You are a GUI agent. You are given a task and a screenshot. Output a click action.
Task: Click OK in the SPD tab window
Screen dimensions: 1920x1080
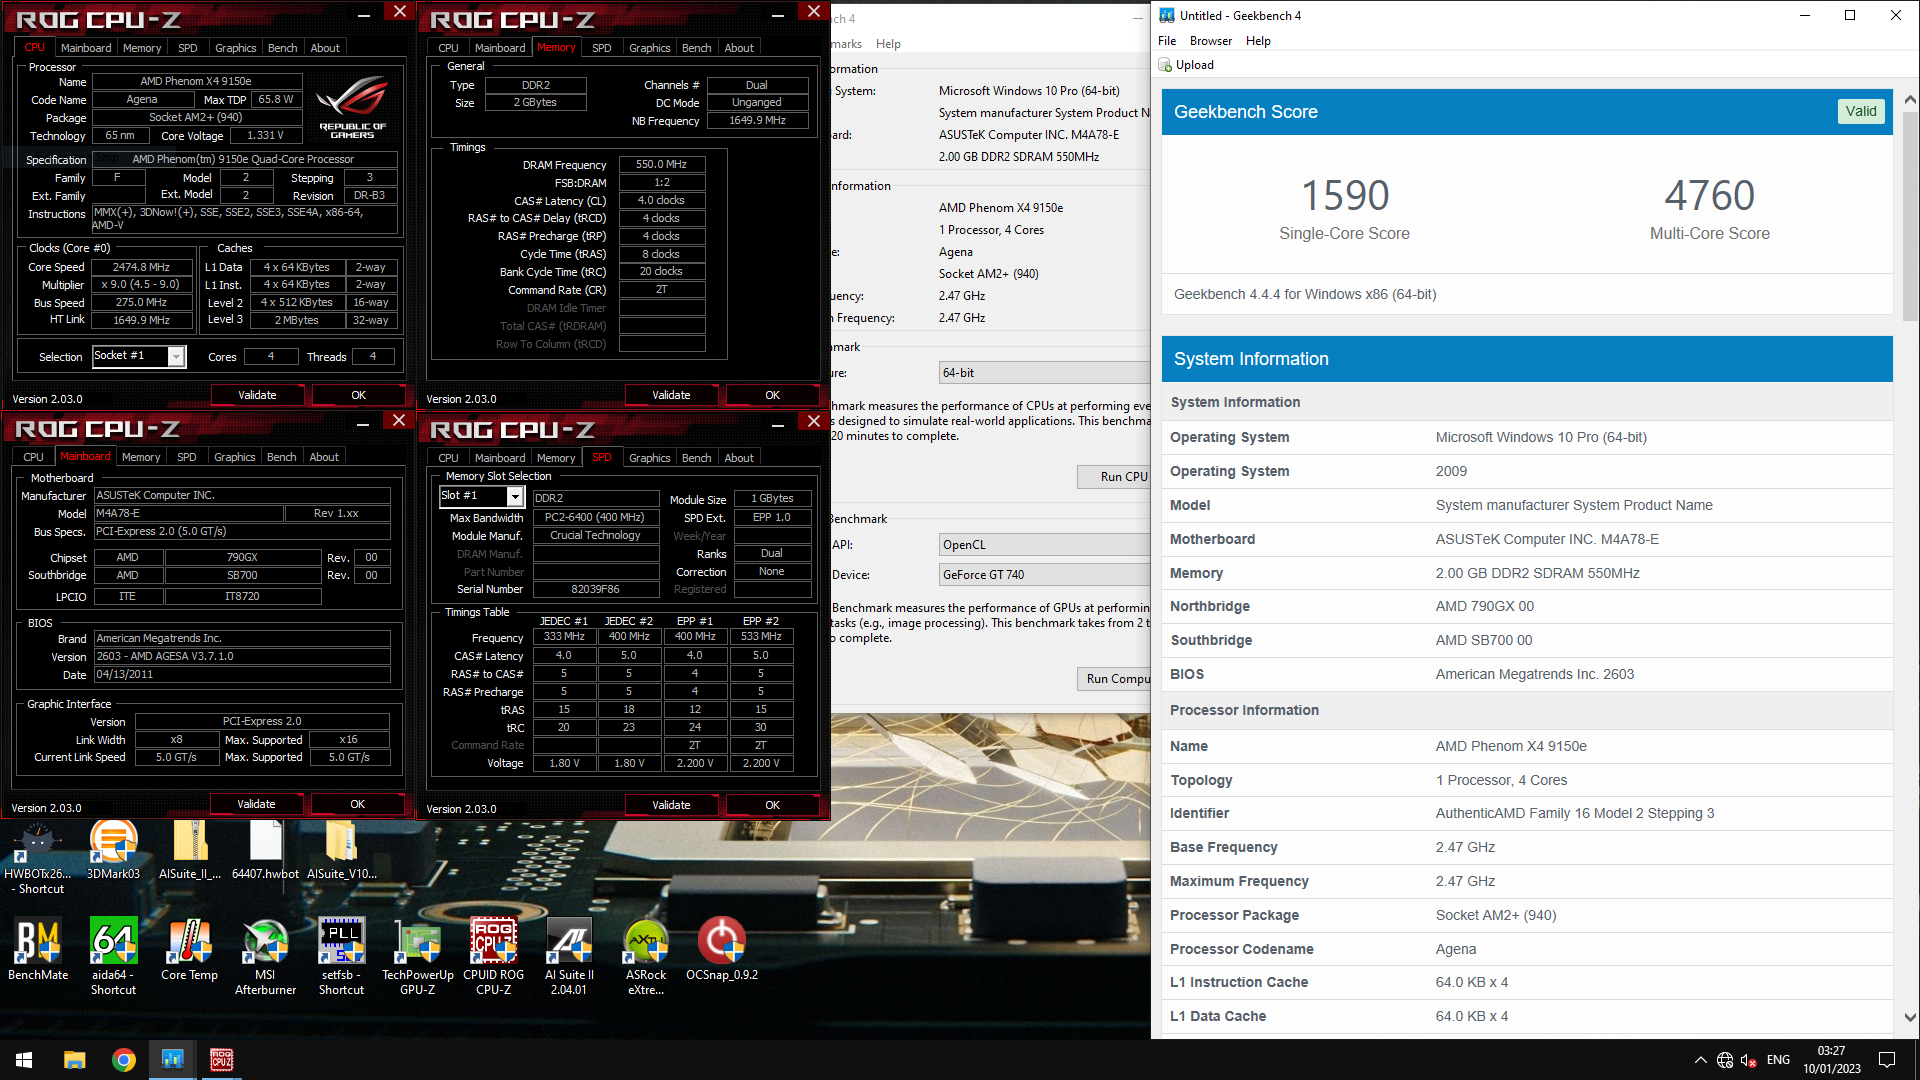coord(772,806)
